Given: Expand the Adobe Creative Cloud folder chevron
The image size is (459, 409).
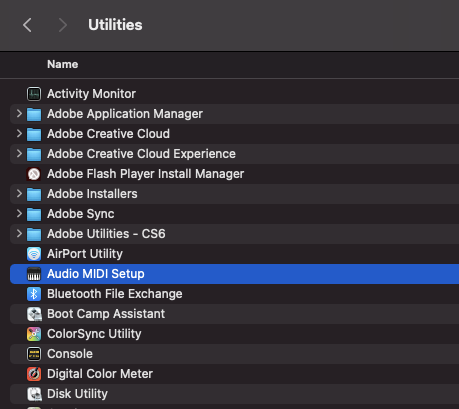Looking at the screenshot, I should tap(19, 134).
